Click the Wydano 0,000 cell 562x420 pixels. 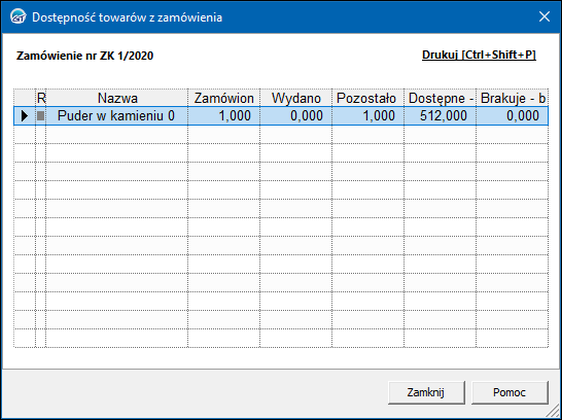click(296, 116)
